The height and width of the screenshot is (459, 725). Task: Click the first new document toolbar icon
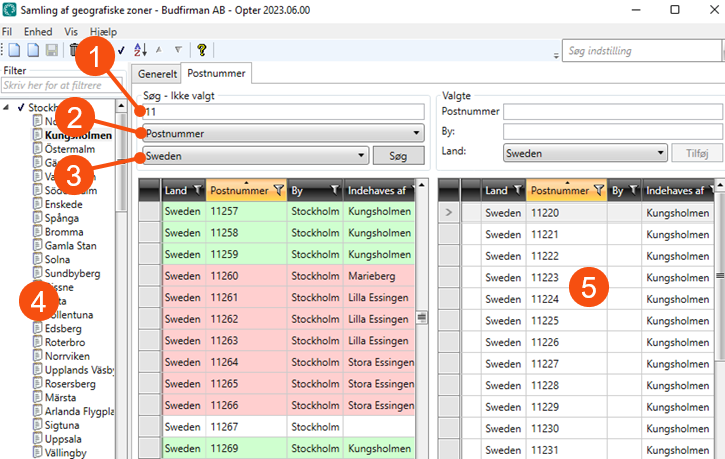[x=14, y=50]
